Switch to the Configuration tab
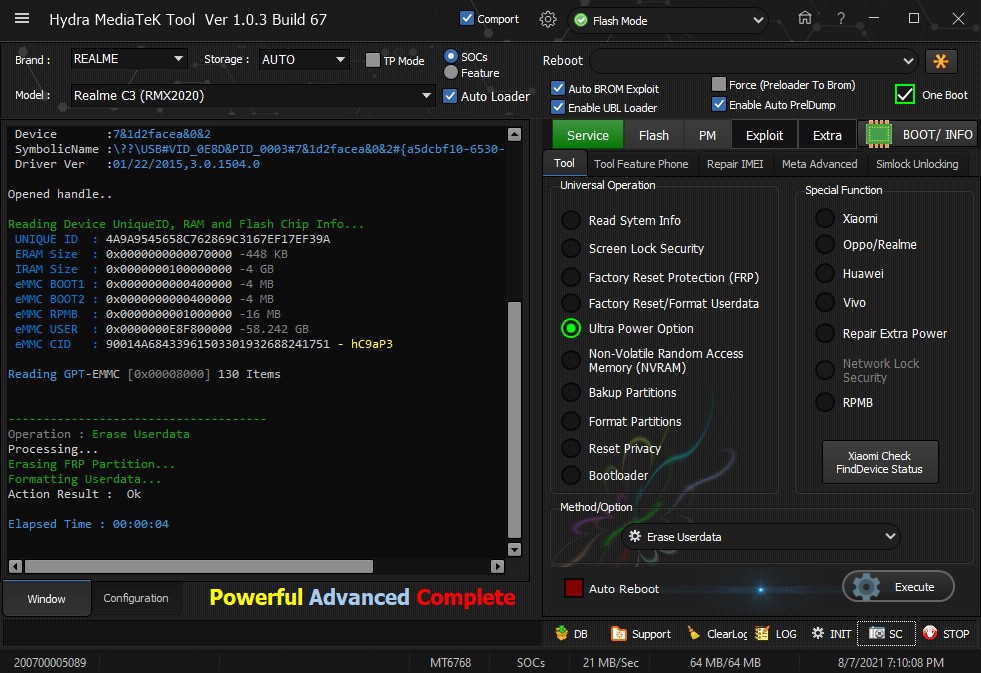Screen dimensions: 981x673 136,598
